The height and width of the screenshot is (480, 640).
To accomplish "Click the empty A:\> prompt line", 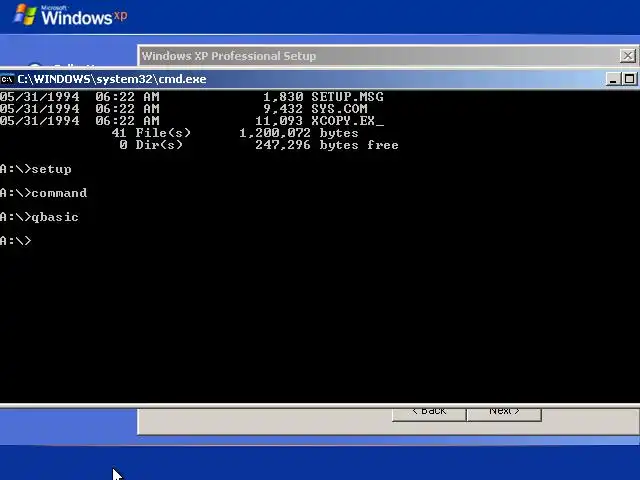I will tap(16, 240).
